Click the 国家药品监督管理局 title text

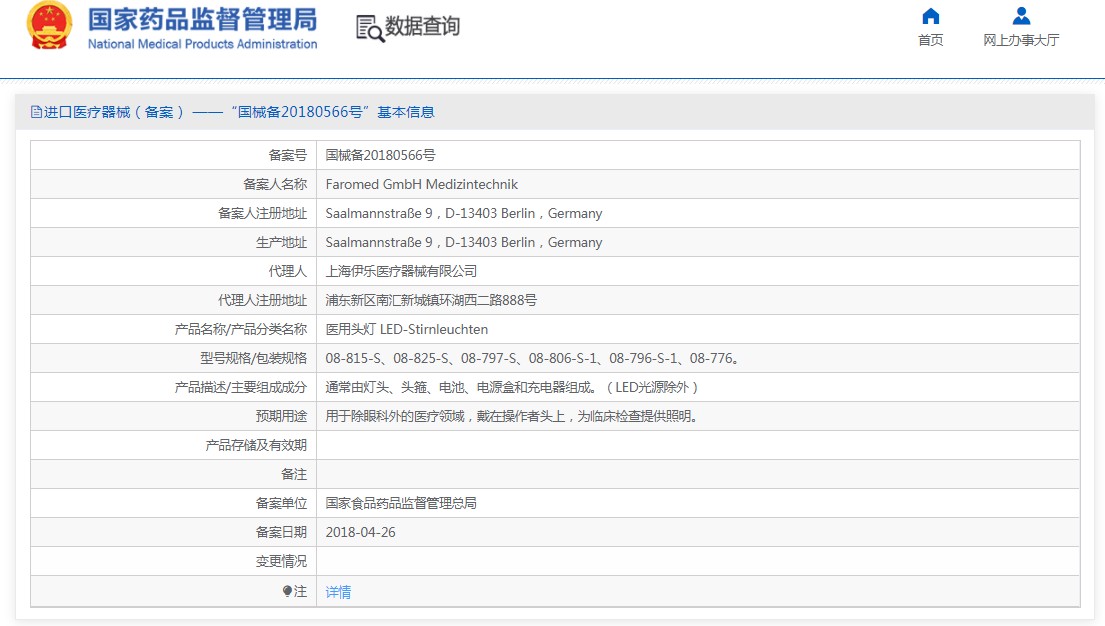pyautogui.click(x=202, y=20)
